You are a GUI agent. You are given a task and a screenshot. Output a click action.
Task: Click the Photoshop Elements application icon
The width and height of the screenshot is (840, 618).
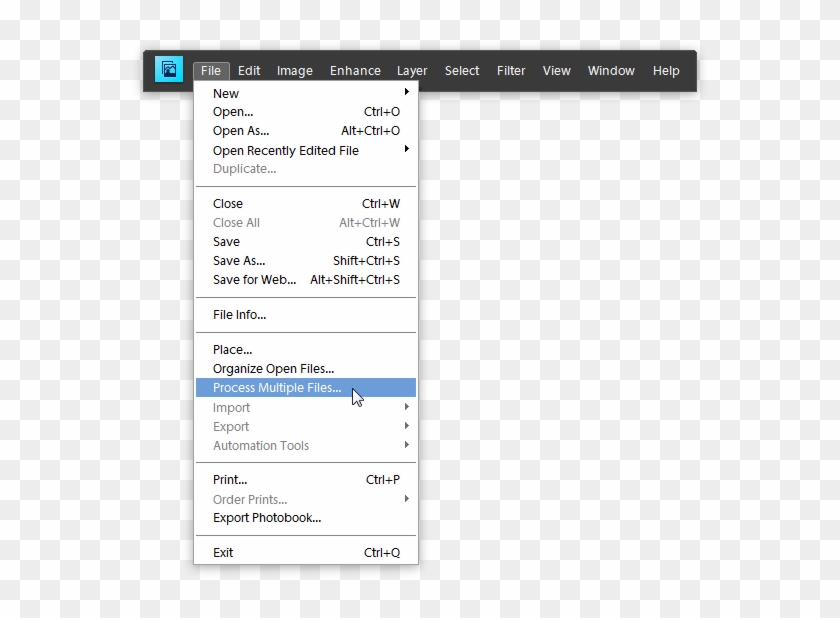point(168,70)
